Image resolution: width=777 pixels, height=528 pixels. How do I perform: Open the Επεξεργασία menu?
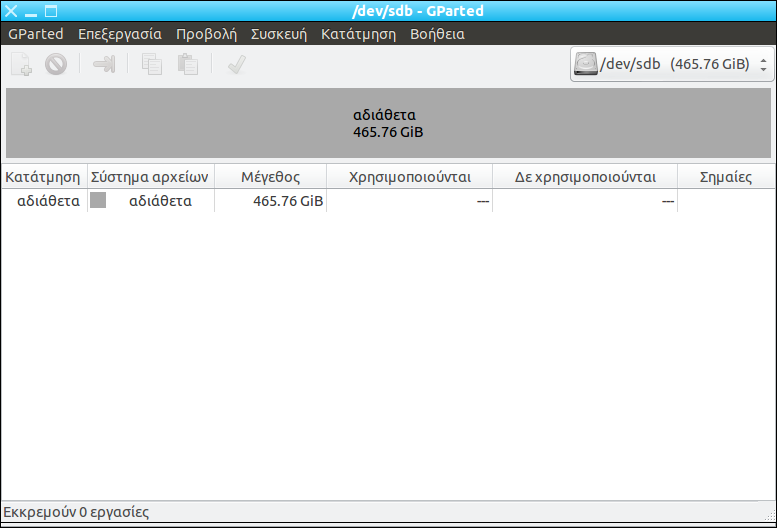tap(120, 34)
